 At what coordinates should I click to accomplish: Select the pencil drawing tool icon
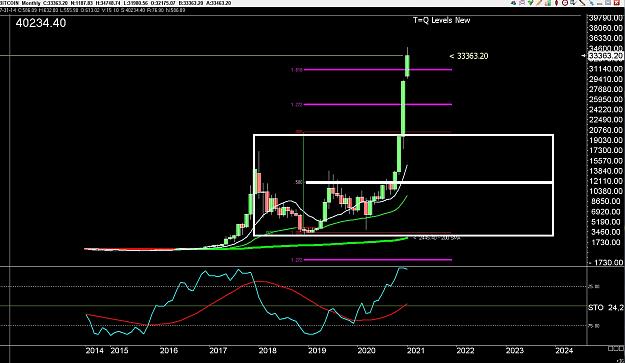click(x=539, y=3)
